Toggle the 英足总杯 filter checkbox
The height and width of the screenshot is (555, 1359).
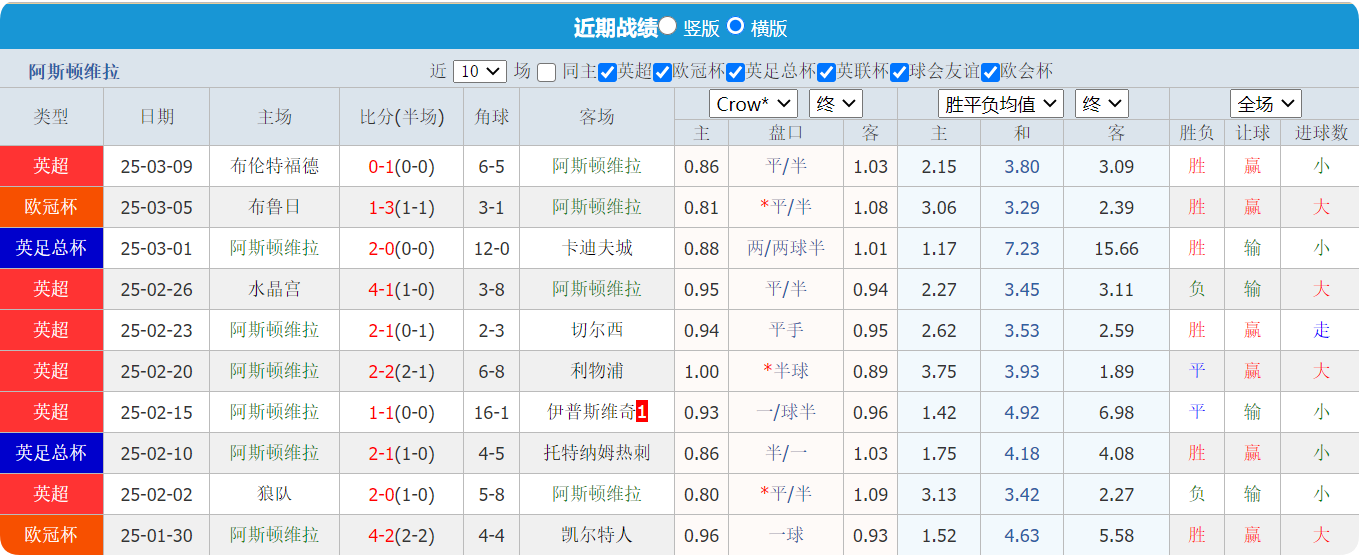(x=735, y=72)
